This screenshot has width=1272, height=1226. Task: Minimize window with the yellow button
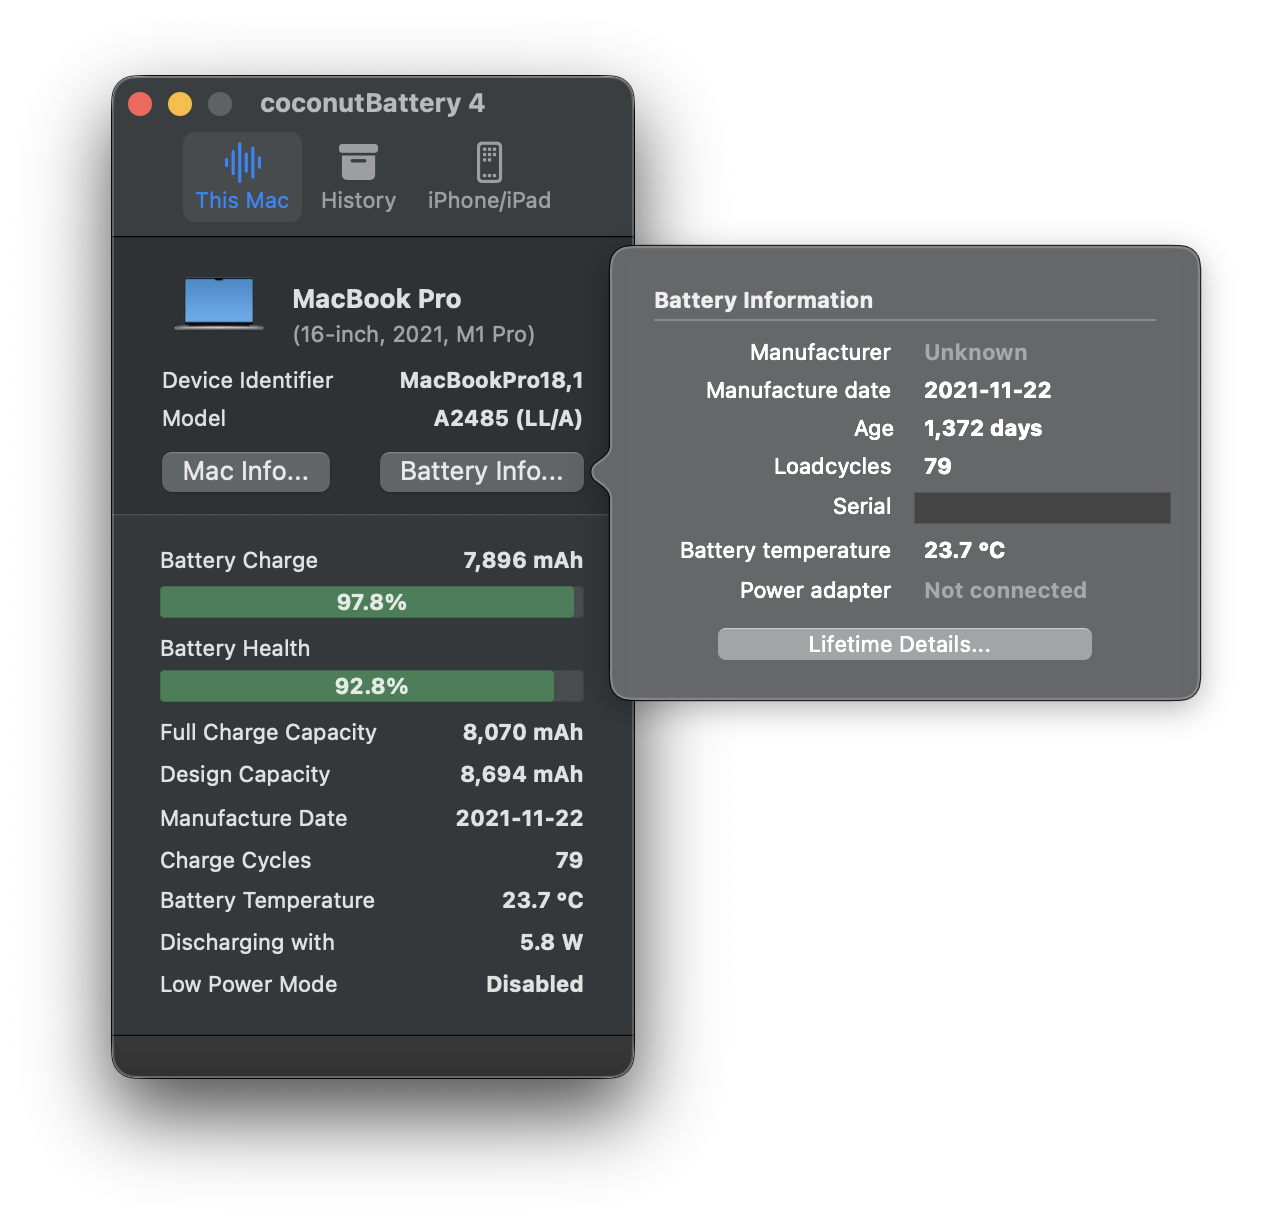coord(180,104)
